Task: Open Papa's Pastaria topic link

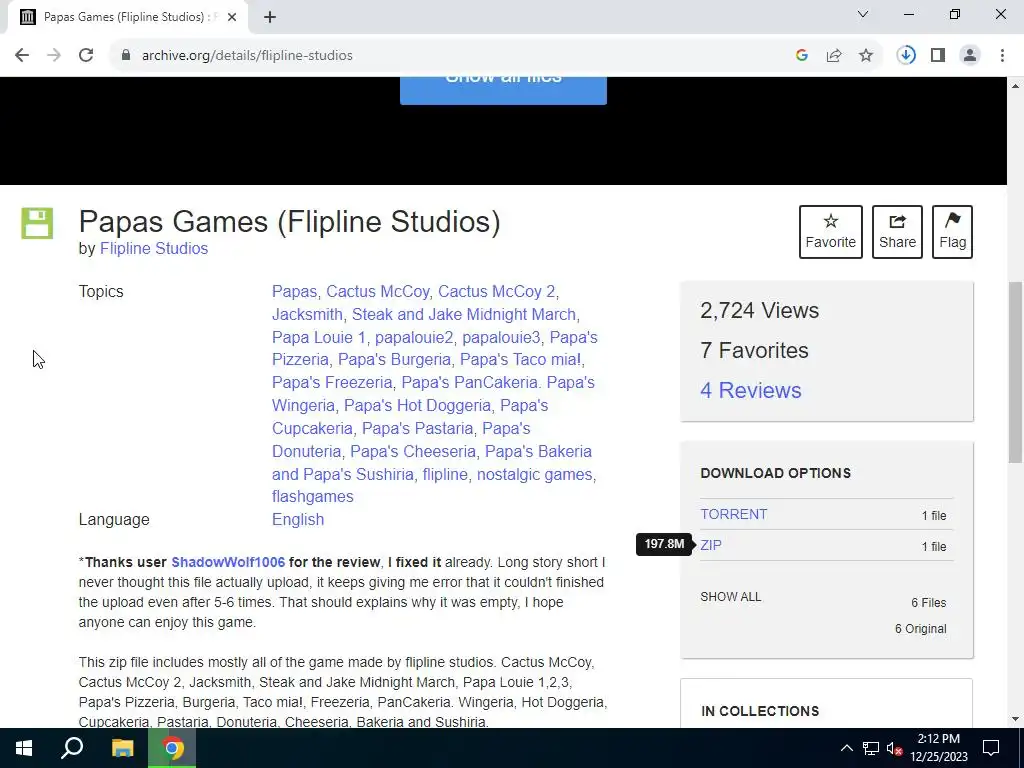Action: (x=417, y=428)
